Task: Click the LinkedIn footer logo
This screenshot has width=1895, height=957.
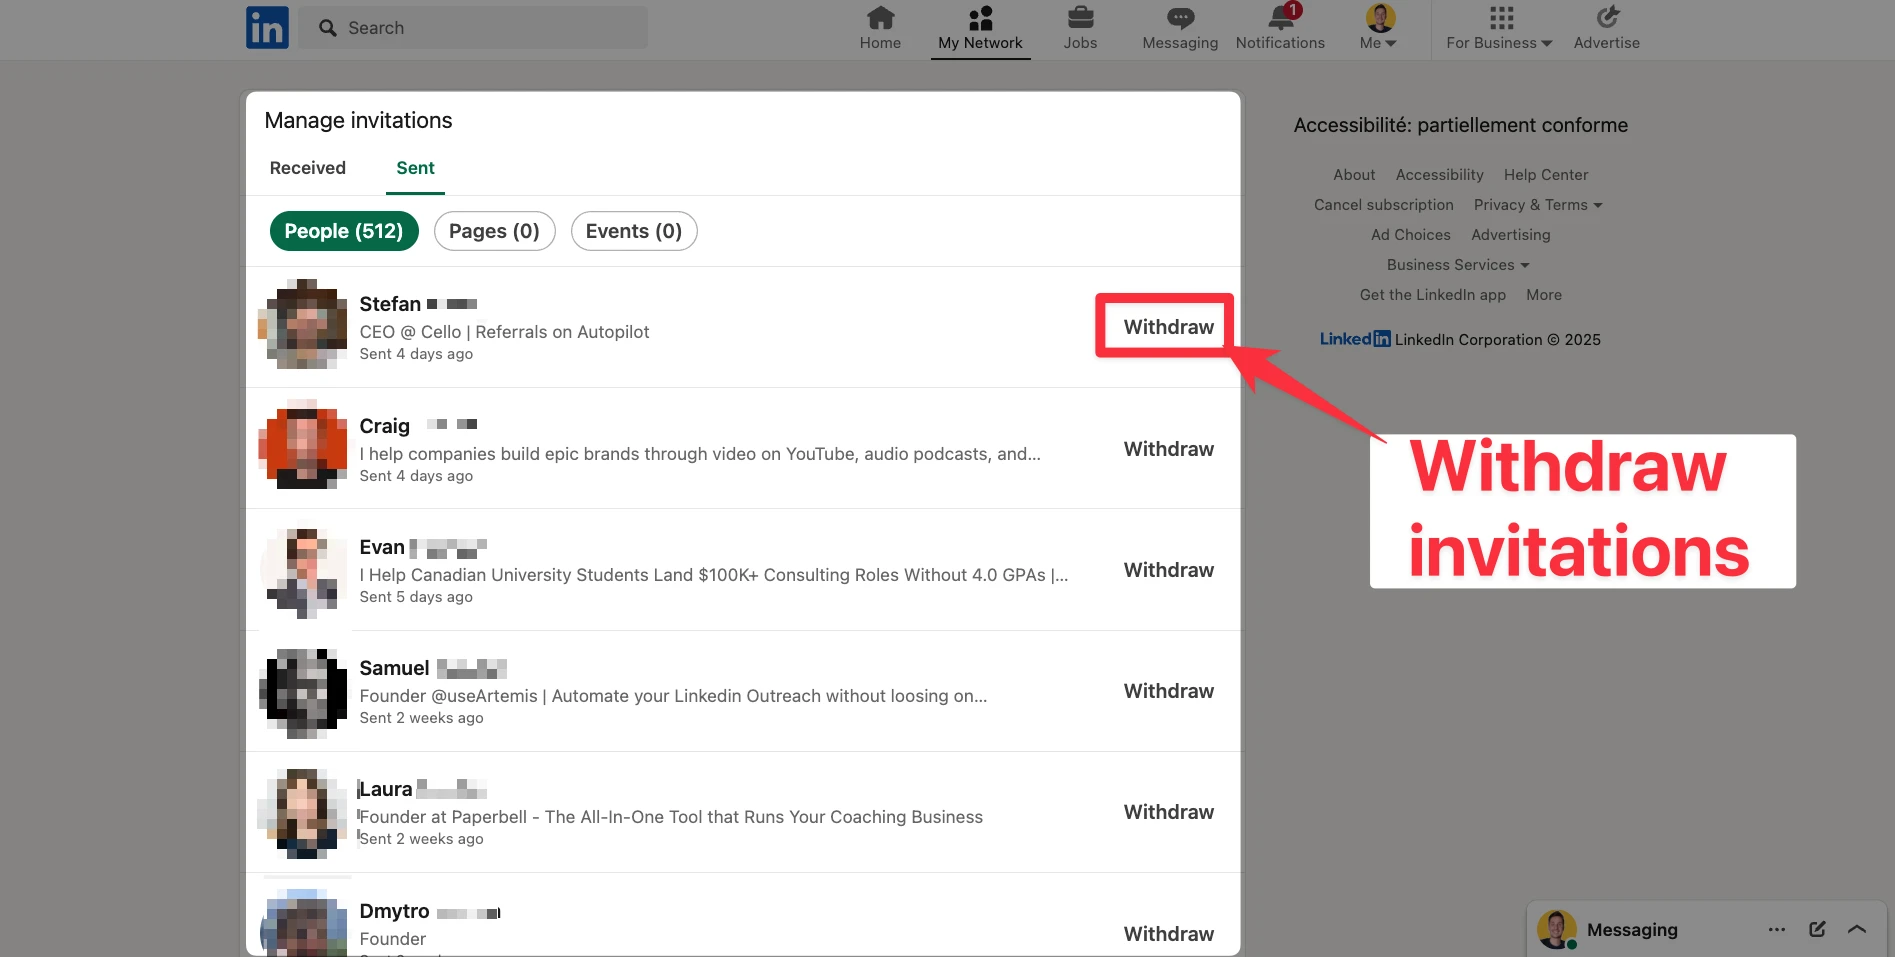Action: point(1355,339)
